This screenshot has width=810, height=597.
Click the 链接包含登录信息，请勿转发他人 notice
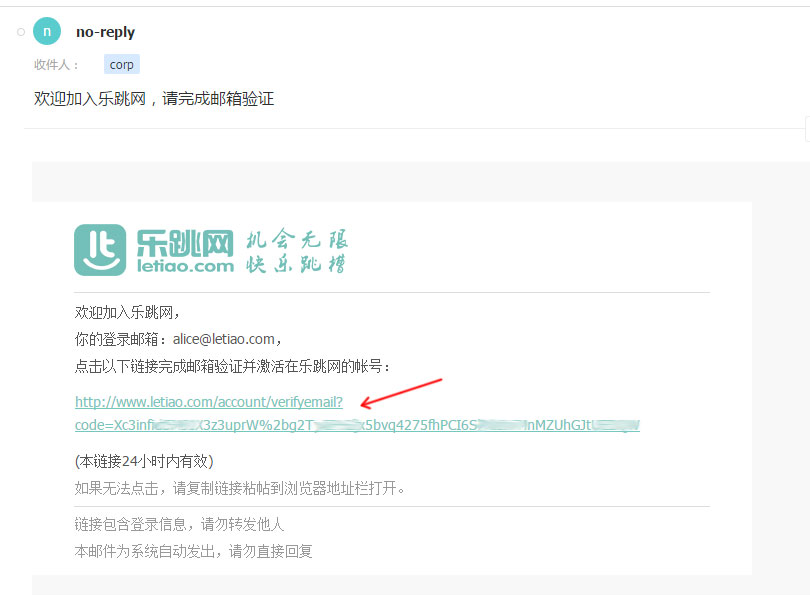(179, 525)
